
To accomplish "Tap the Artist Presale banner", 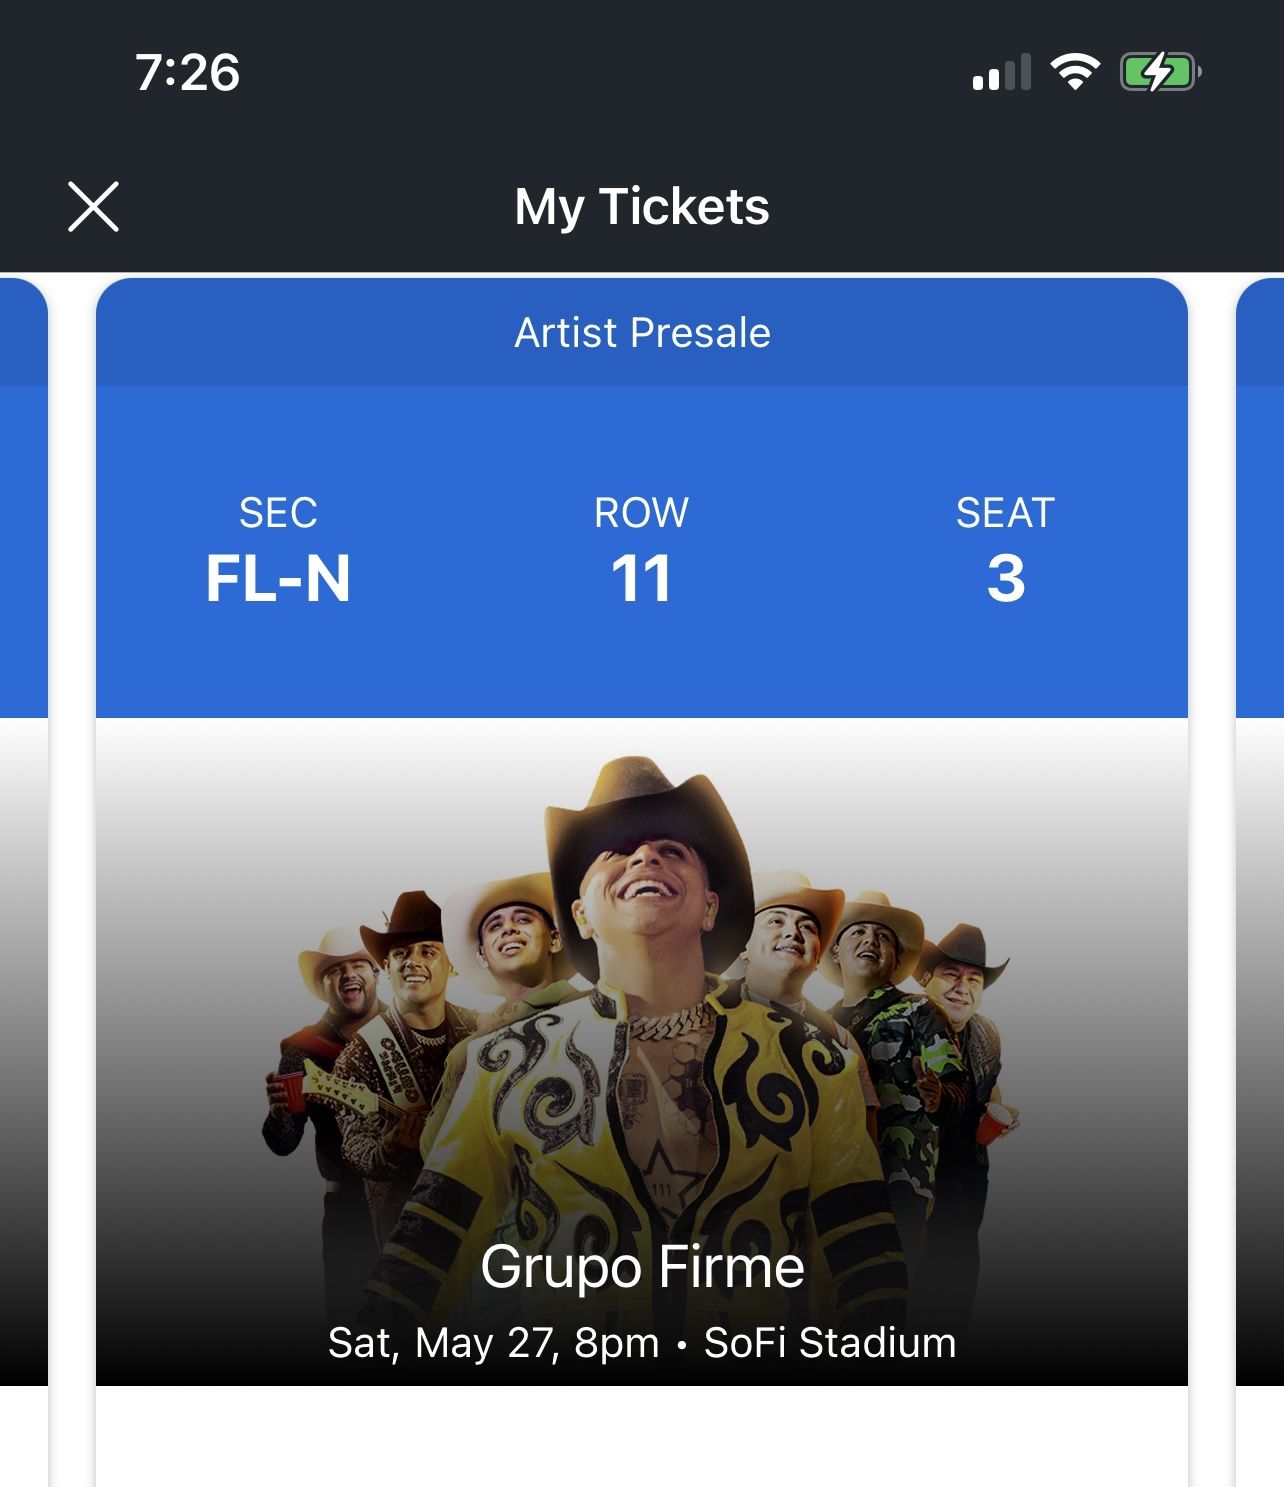I will coord(642,333).
